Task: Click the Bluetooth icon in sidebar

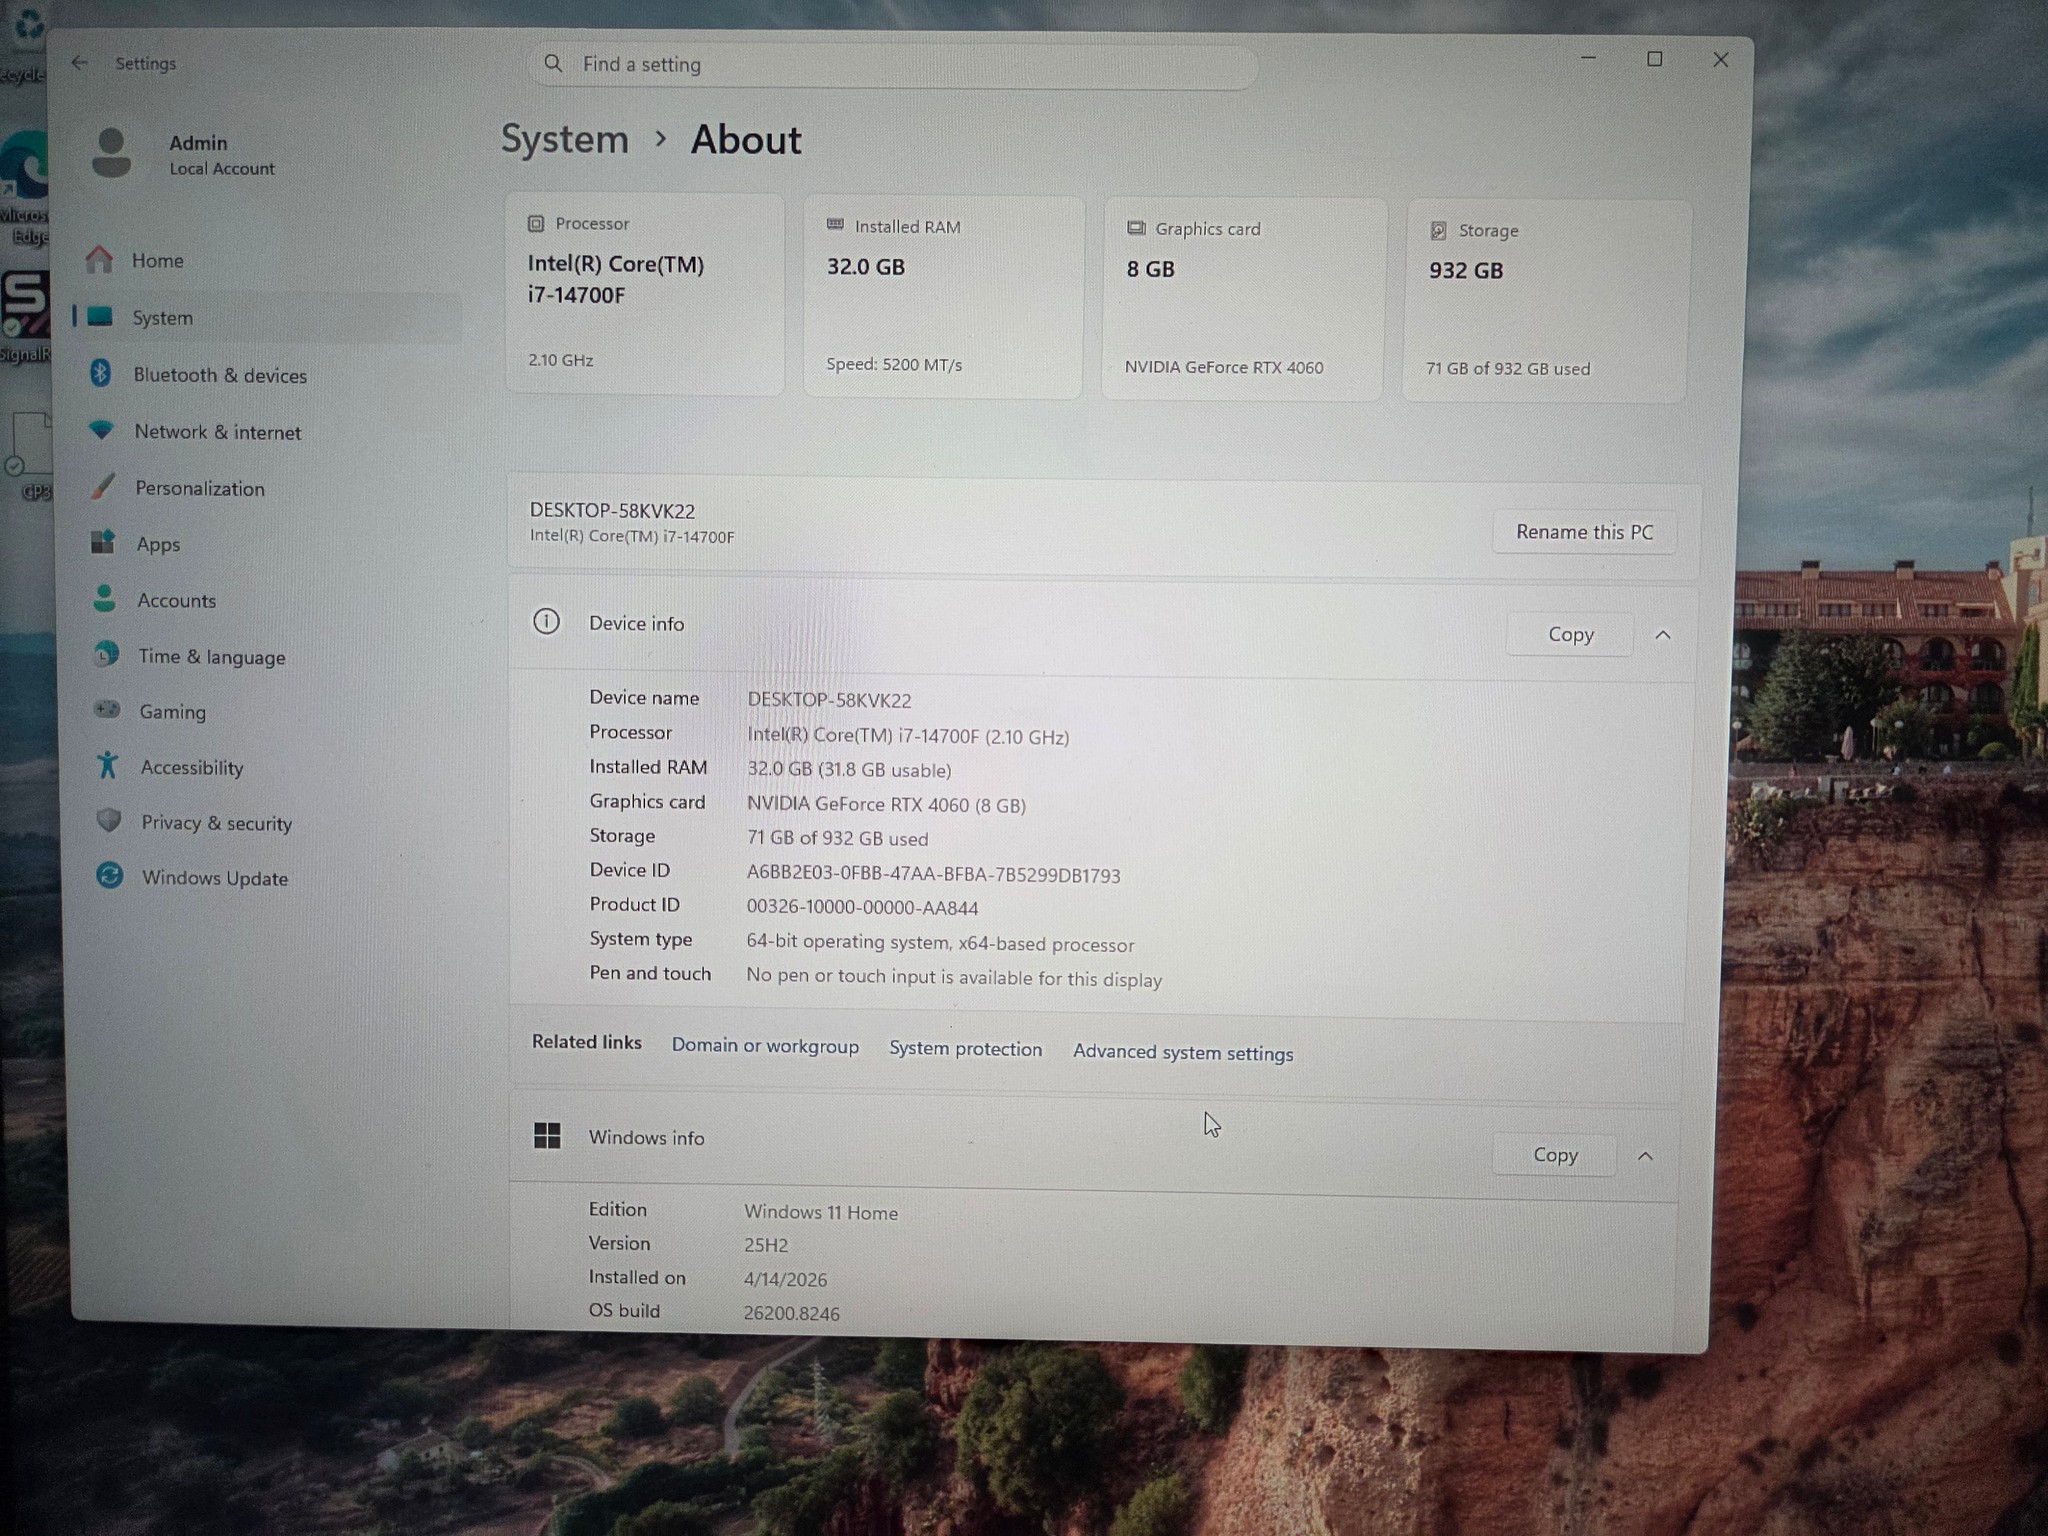Action: coord(100,373)
